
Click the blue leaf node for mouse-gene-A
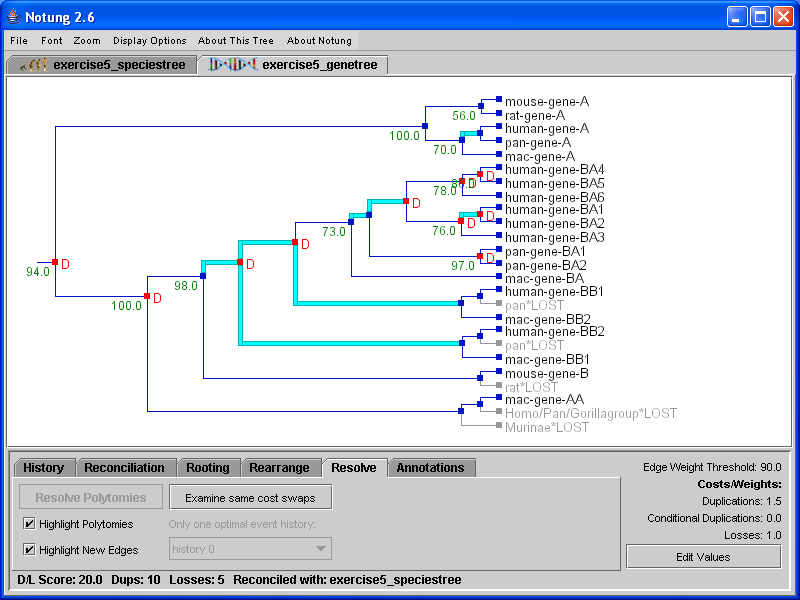[x=498, y=101]
